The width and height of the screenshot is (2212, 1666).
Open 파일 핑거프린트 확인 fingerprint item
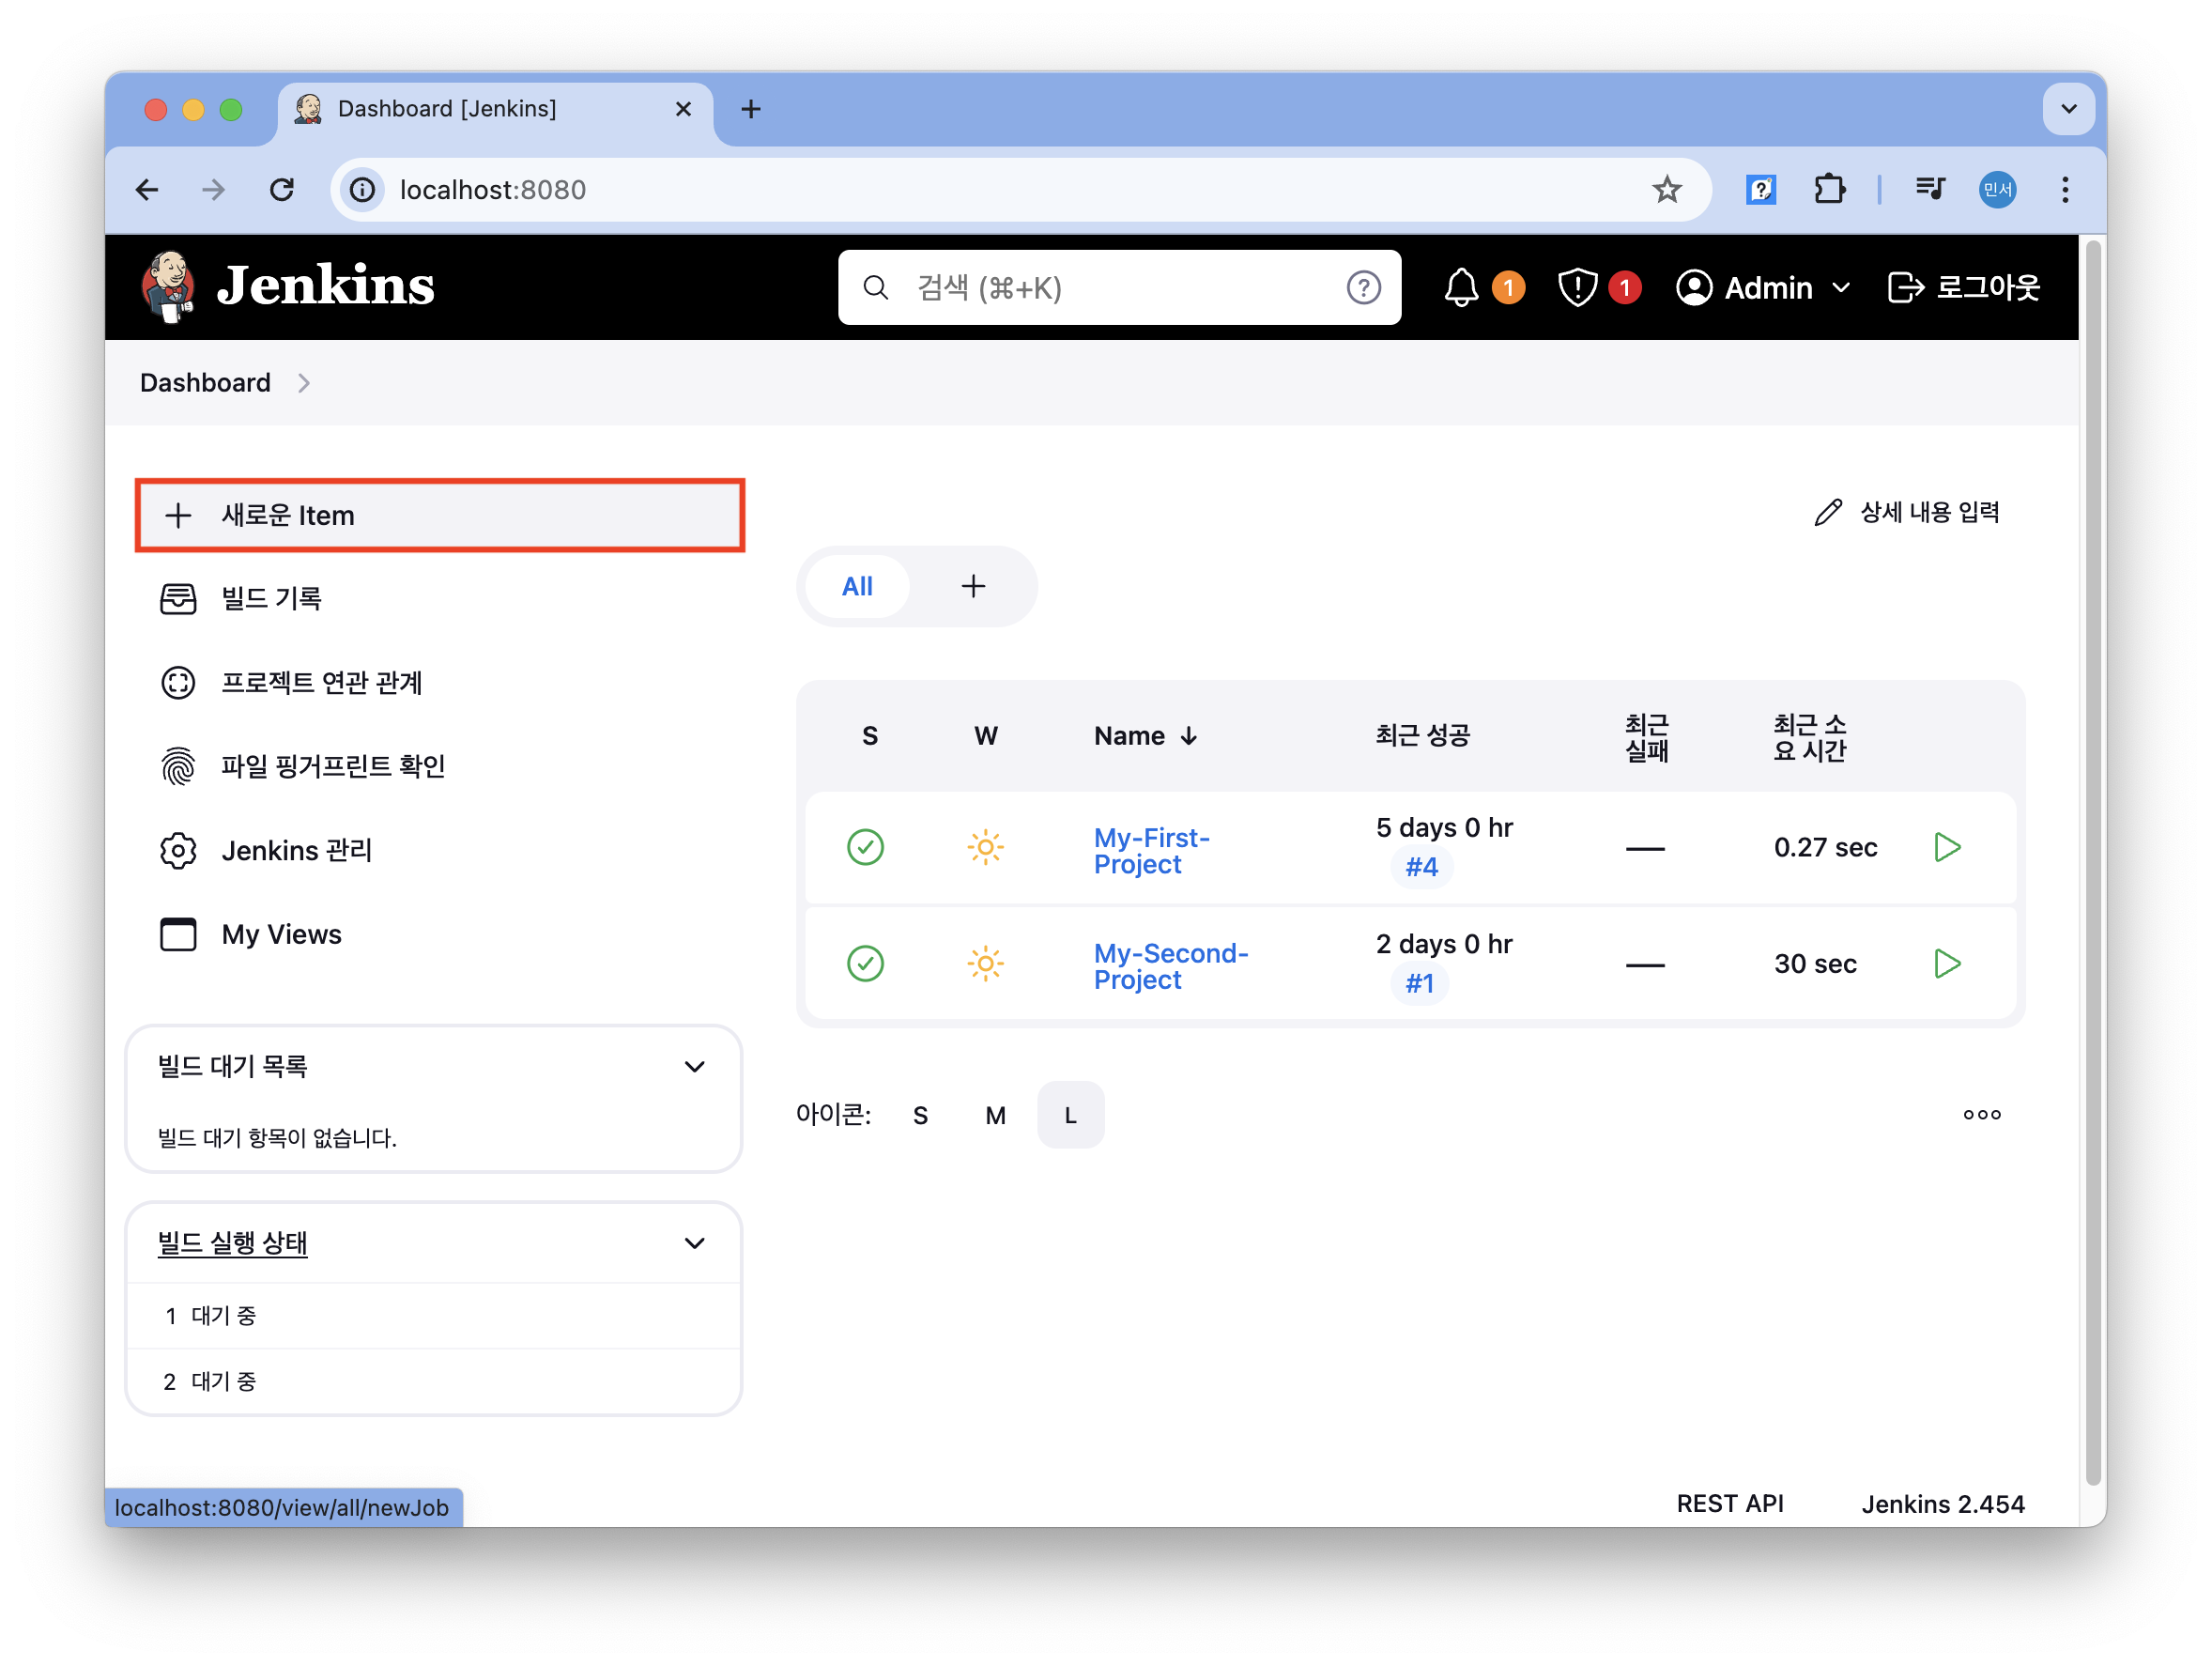[x=332, y=766]
